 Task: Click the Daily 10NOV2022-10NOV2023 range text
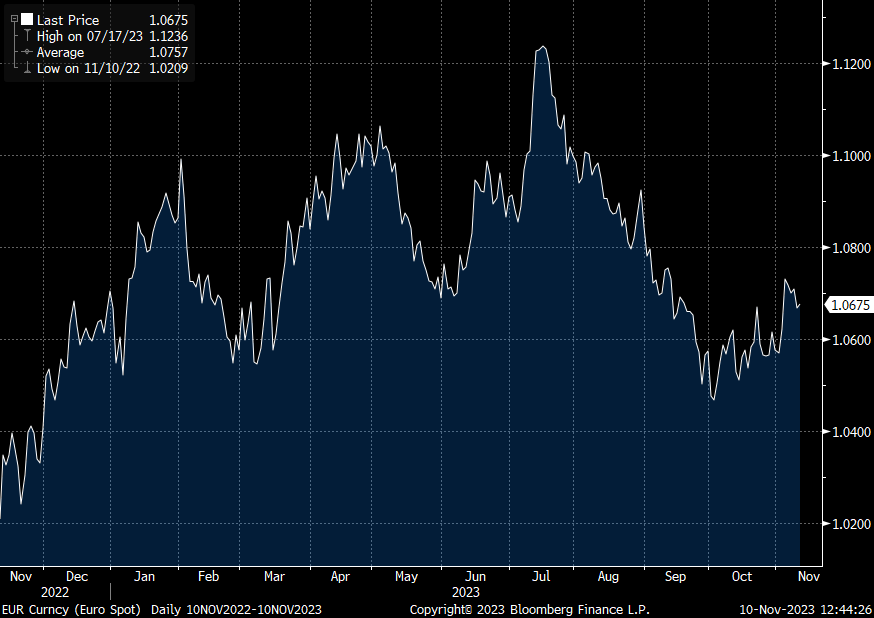[236, 609]
